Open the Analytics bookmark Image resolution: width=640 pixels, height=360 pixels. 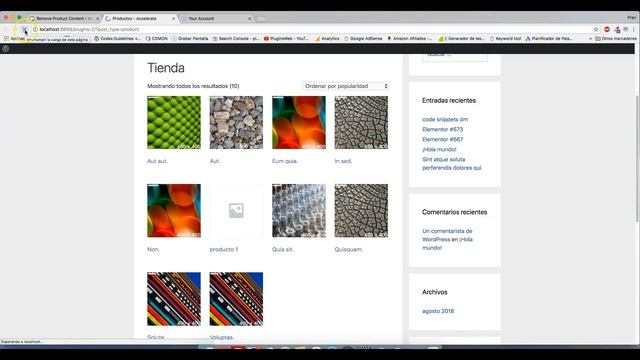click(x=327, y=38)
